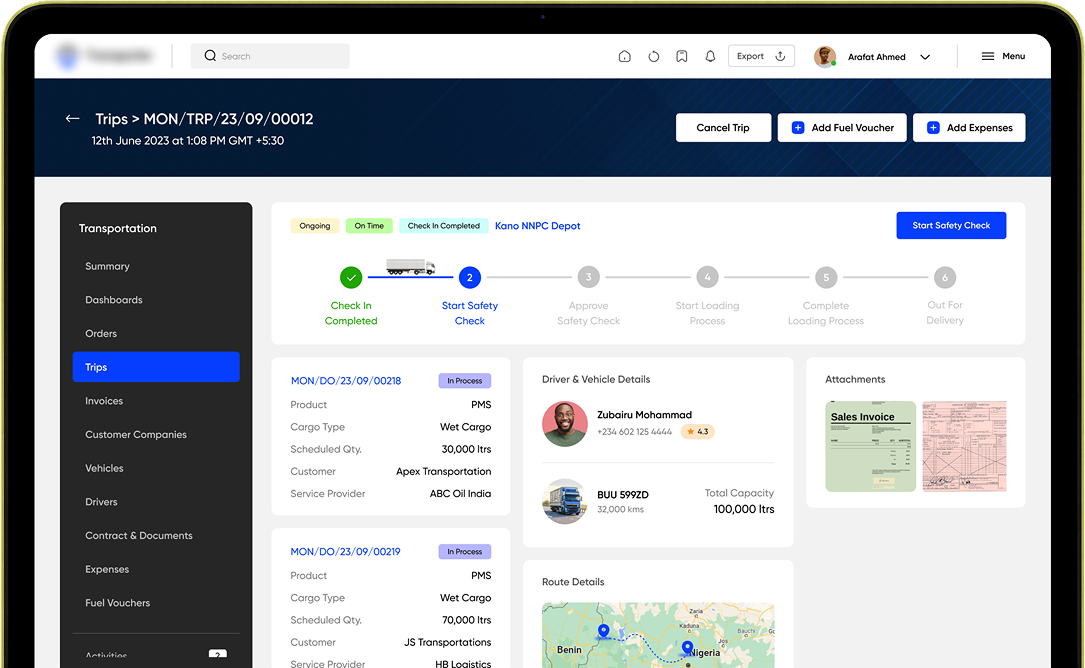
Task: Click the Benin map pin marker
Action: pos(603,631)
